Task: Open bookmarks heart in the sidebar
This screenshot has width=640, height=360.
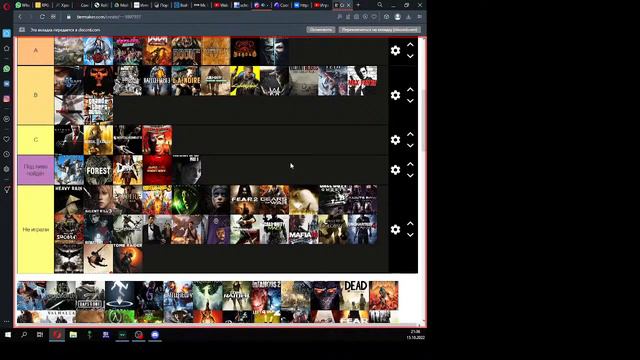Action: 7,139
